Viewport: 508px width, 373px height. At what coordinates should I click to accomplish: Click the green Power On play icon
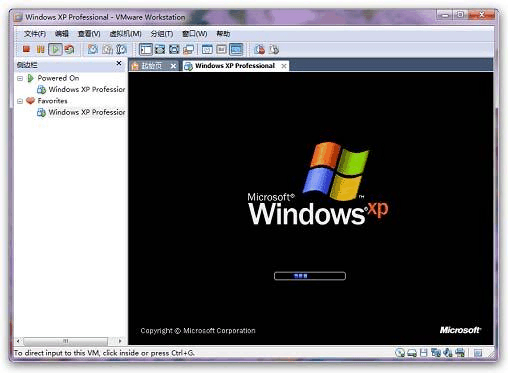click(55, 49)
